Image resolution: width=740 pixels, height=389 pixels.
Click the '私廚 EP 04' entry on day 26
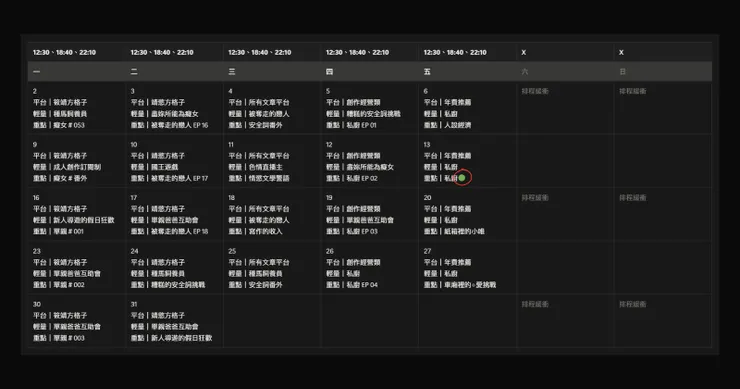pos(362,285)
